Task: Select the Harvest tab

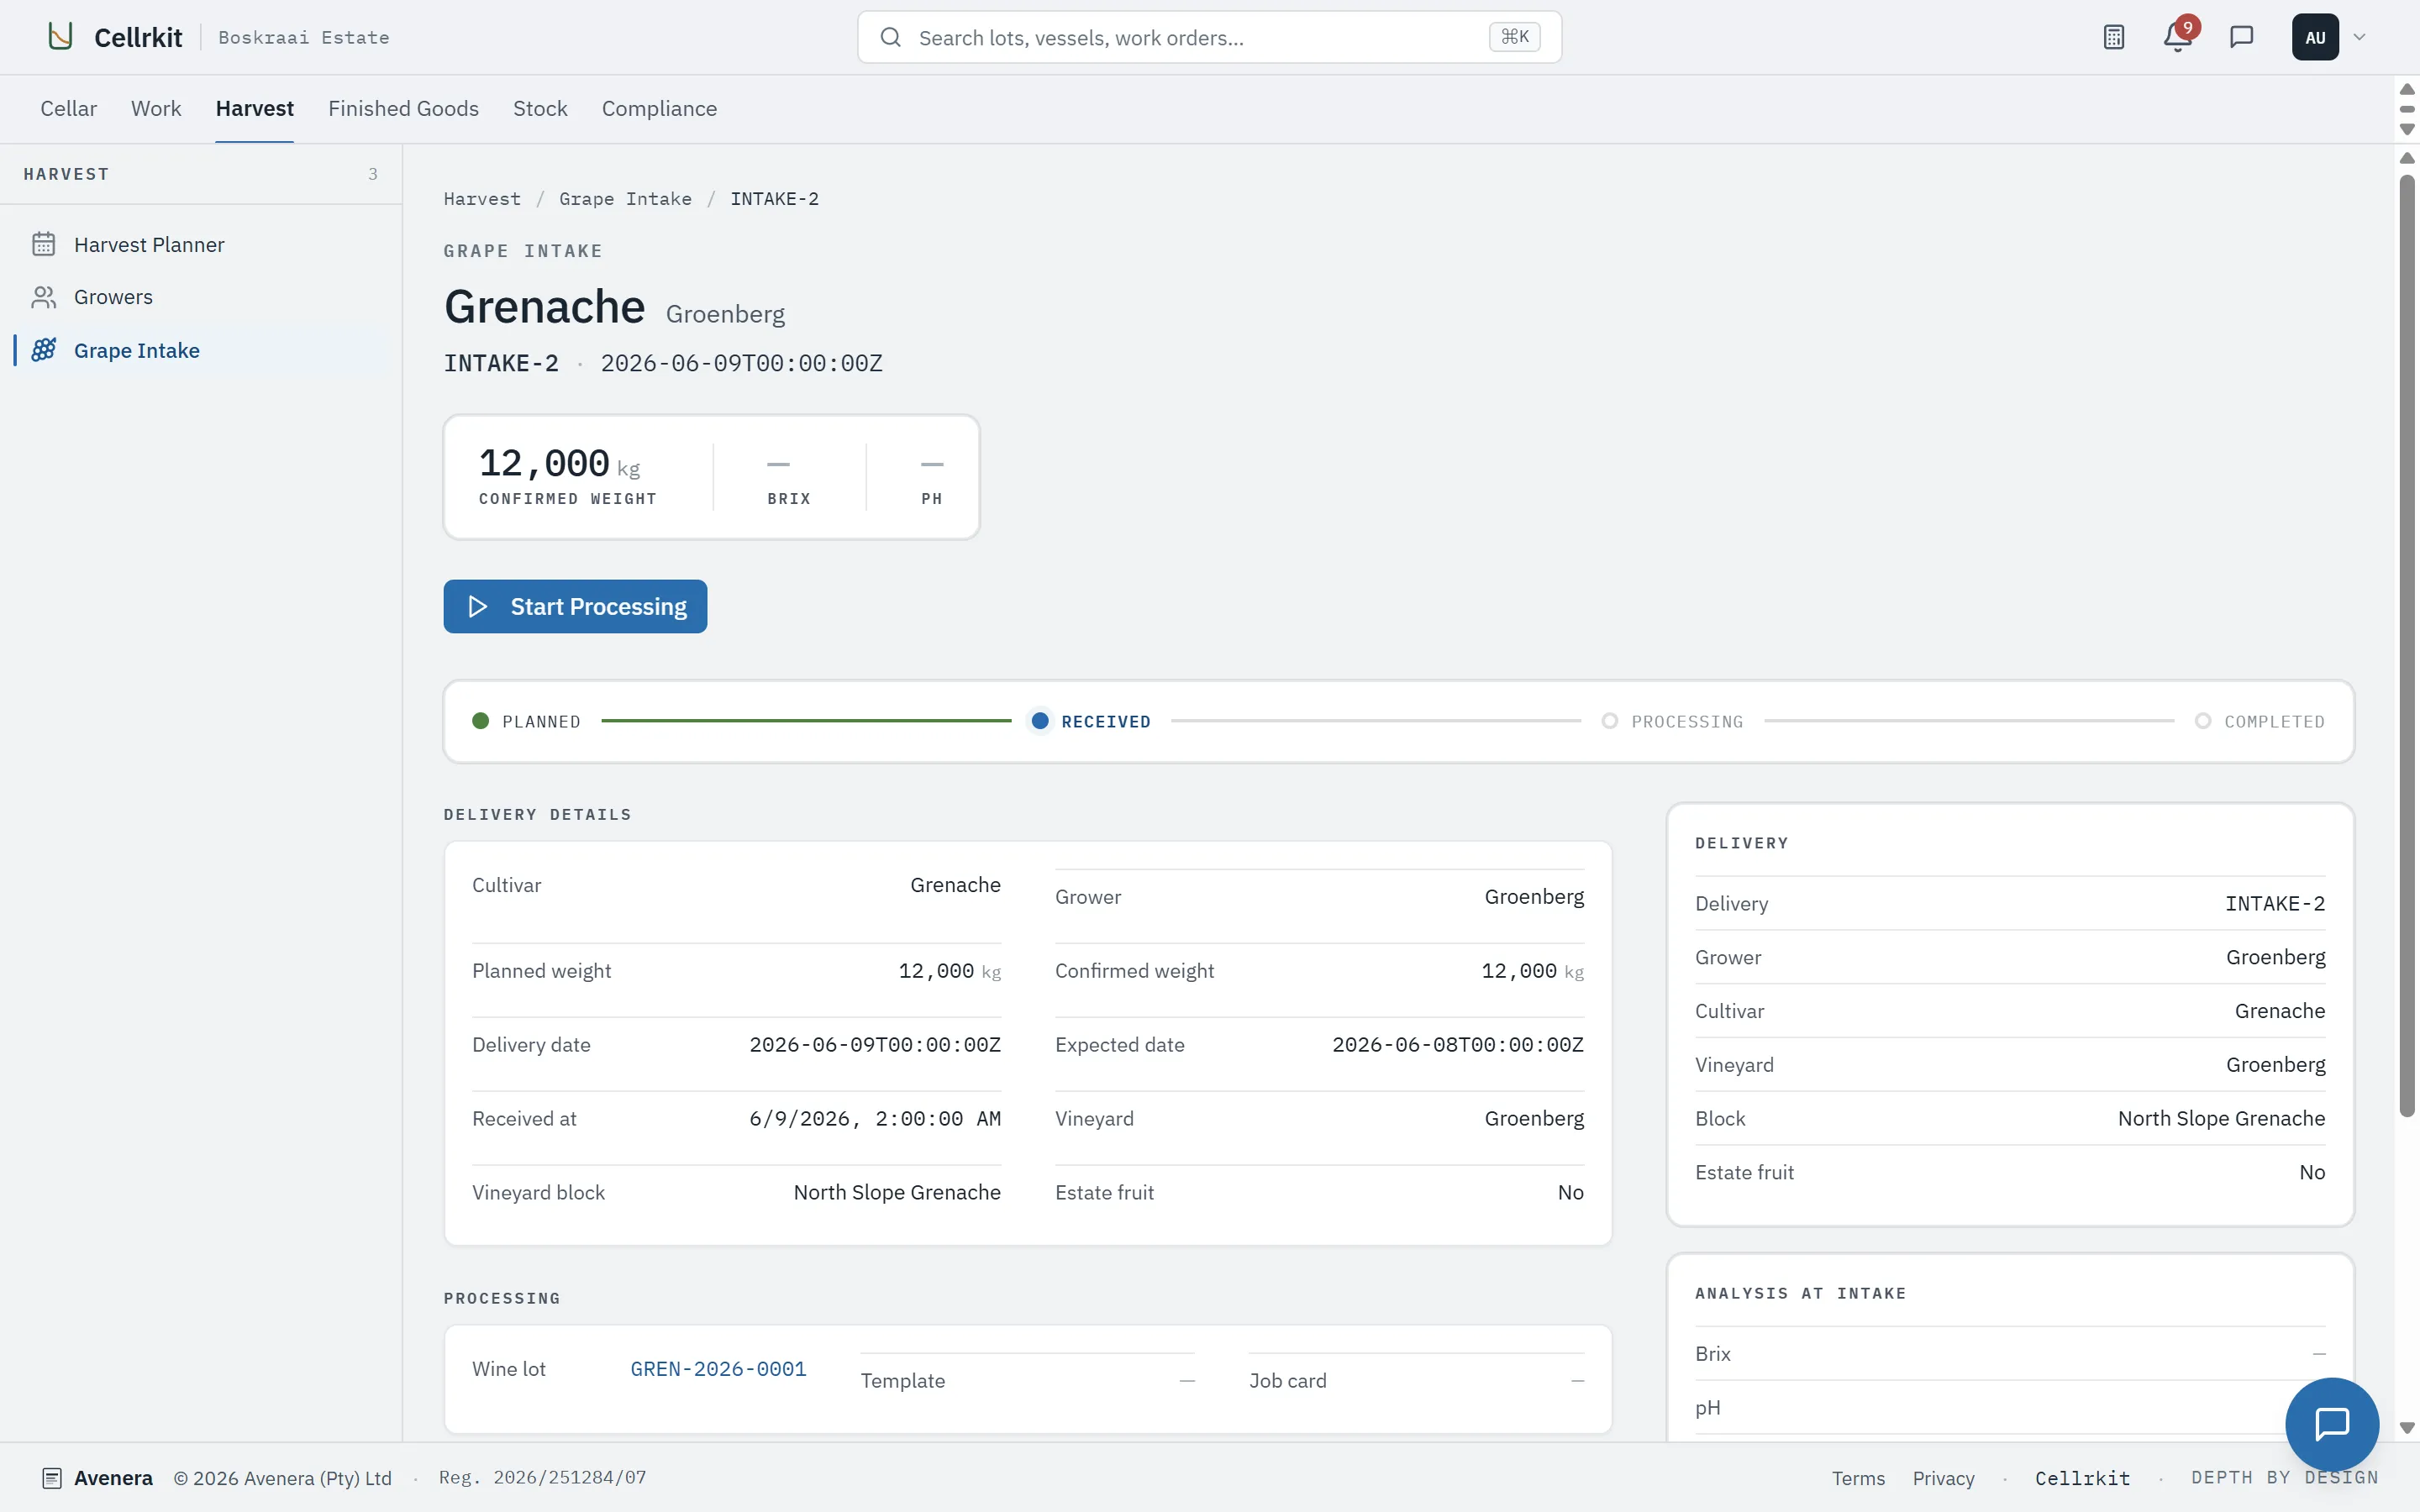Action: pos(254,108)
